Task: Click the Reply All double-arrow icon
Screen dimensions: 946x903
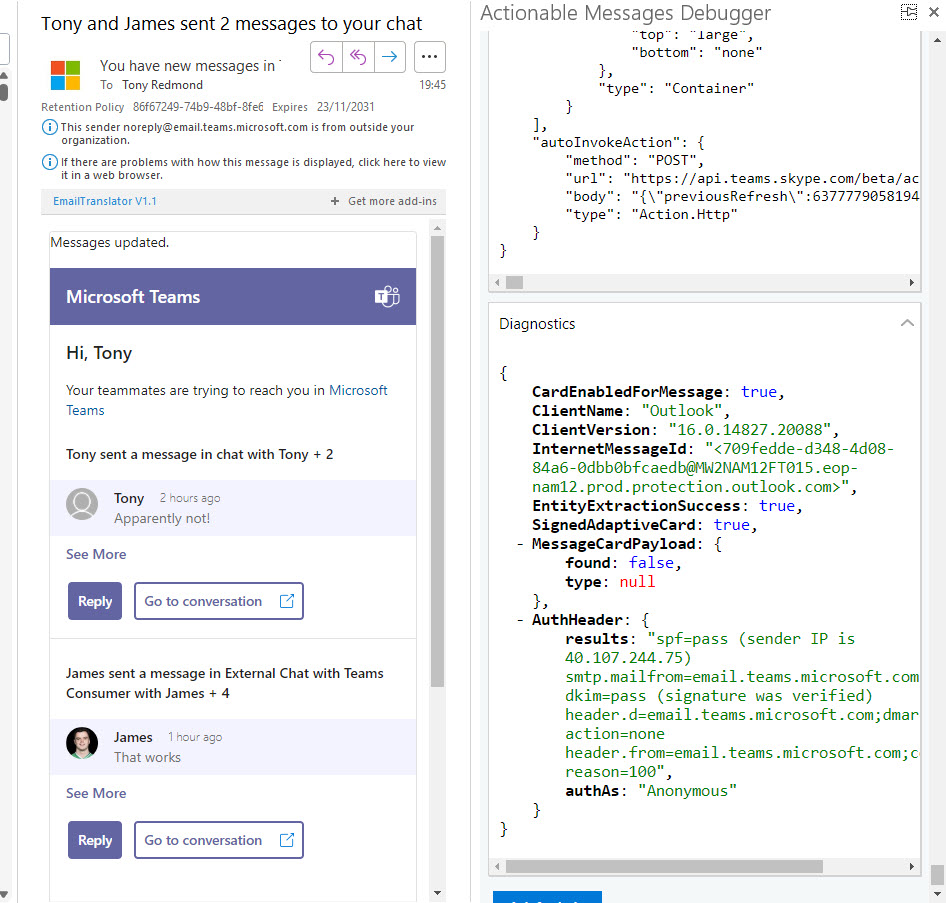Action: 357,57
